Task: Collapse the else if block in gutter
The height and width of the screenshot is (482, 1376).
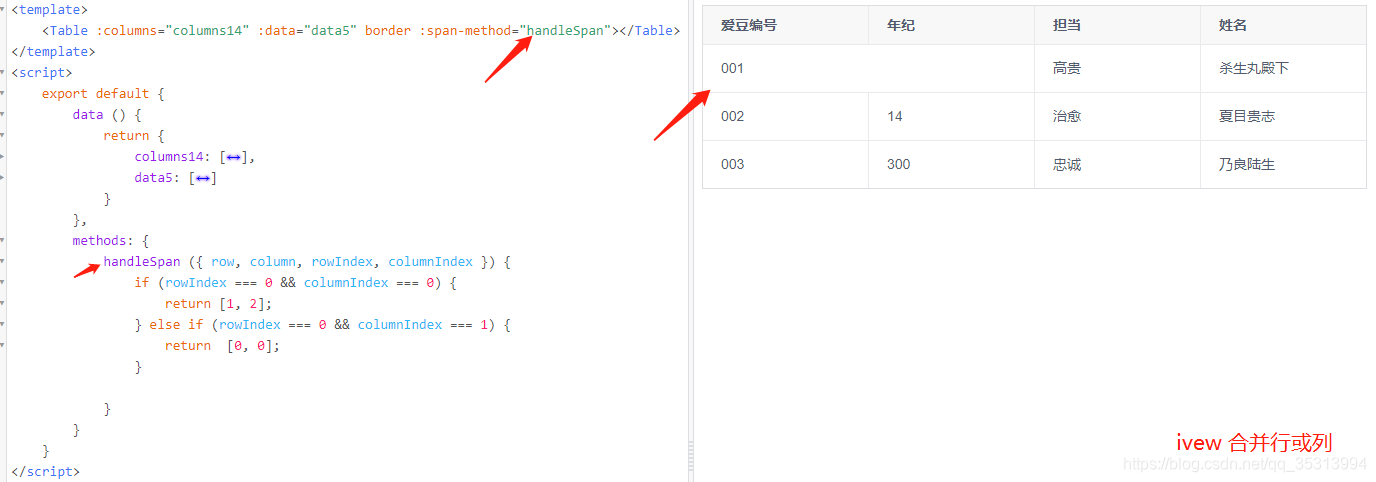Action: 3,325
